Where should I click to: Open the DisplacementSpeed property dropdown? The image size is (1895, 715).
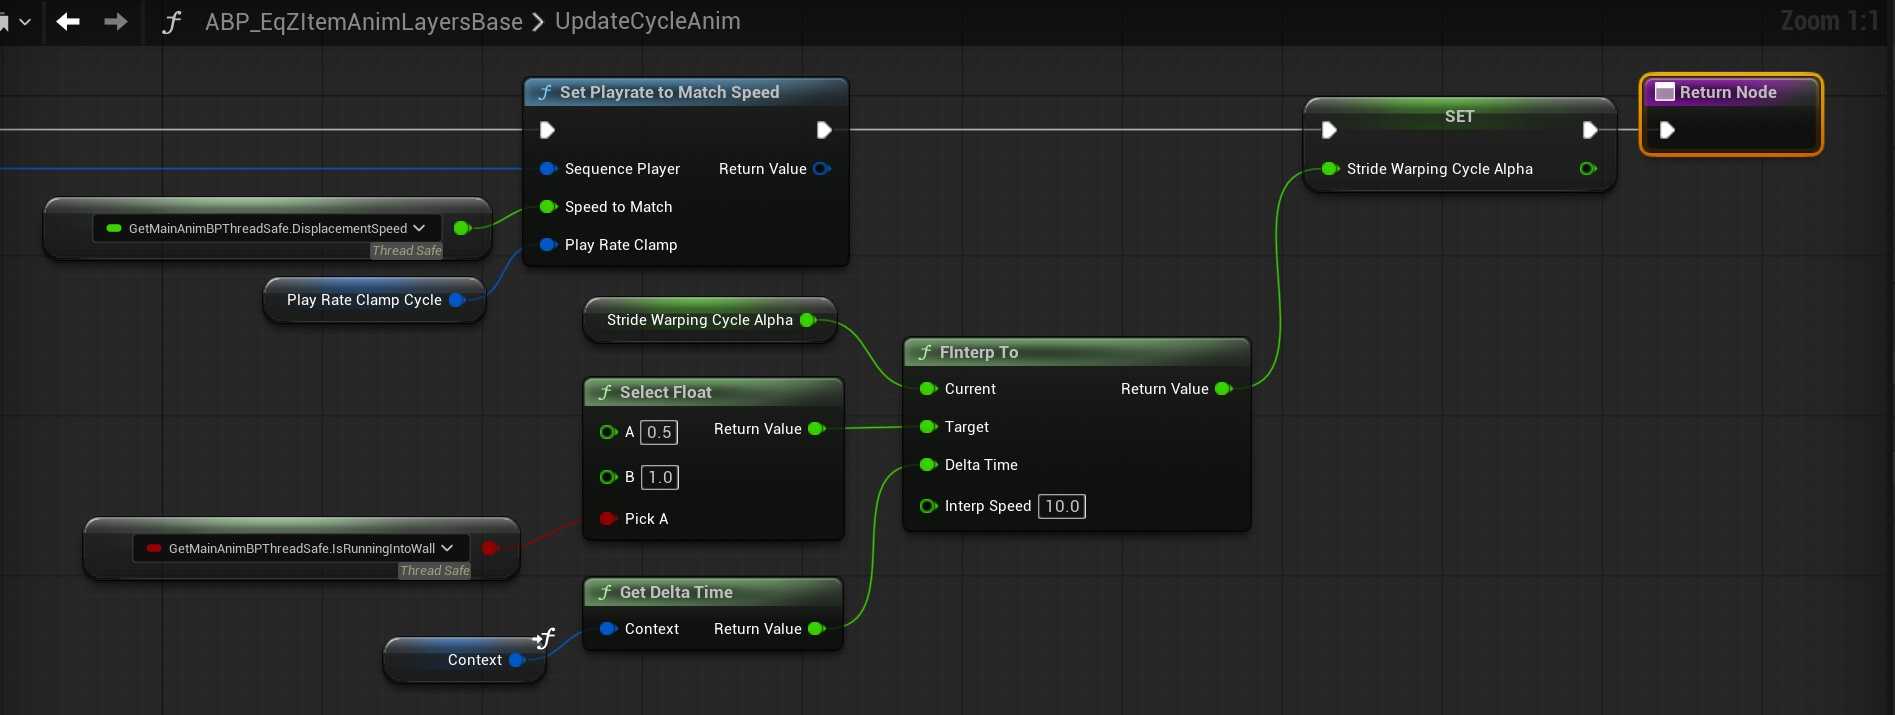tap(419, 228)
